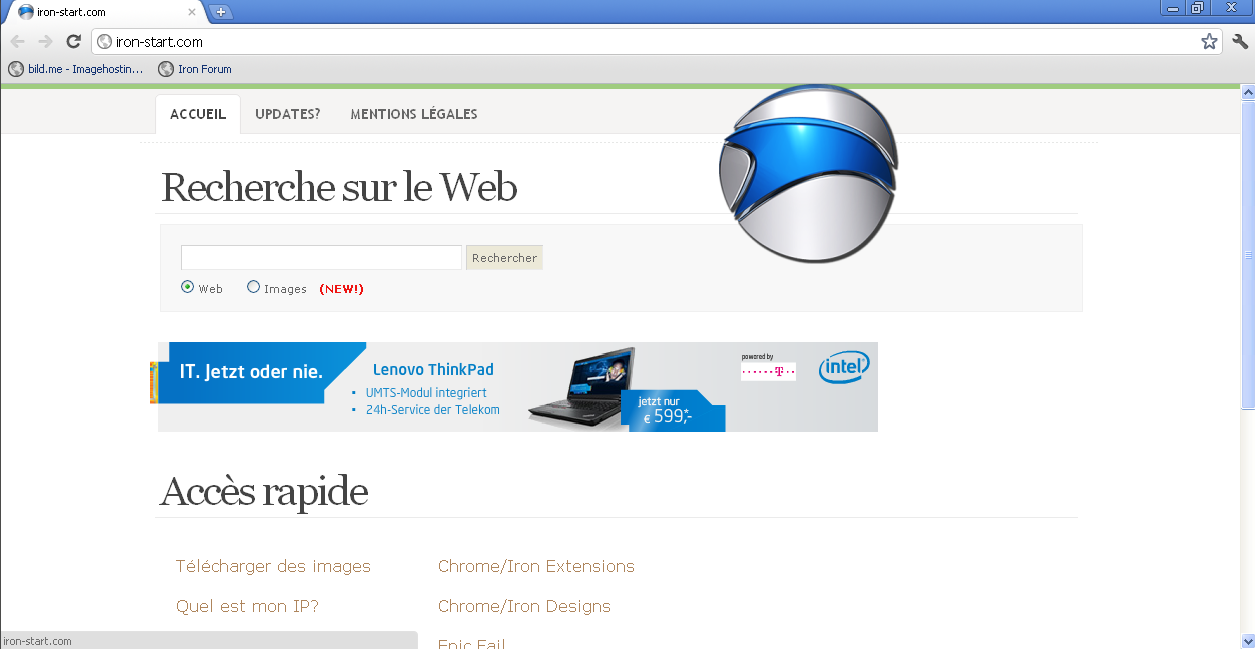Close the iron-start.com tab
Viewport: 1255px width, 649px height.
tap(194, 12)
